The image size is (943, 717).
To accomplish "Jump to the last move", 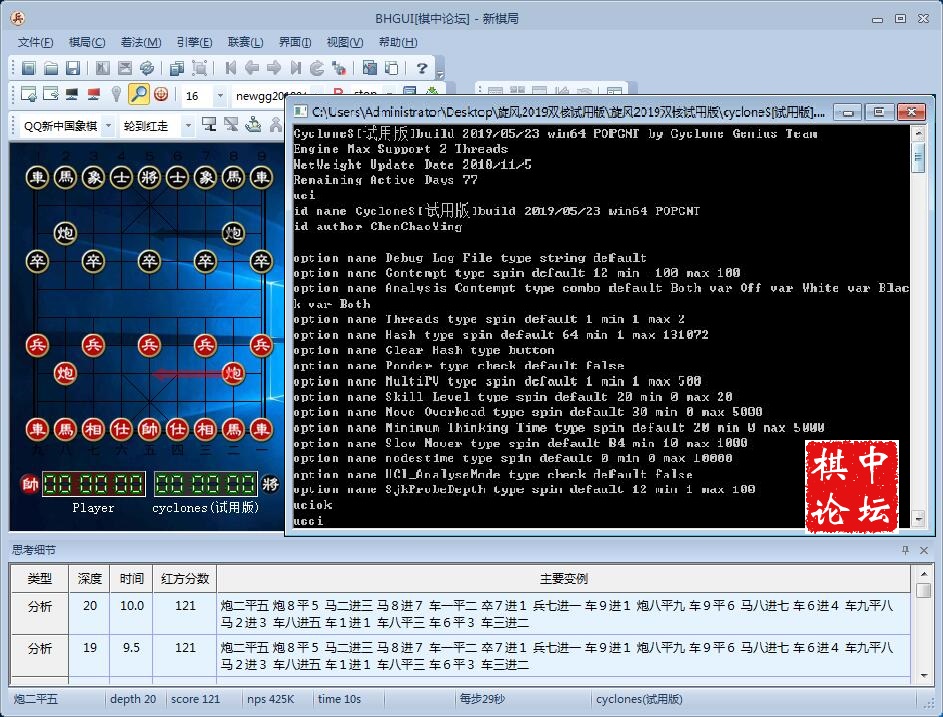I will pos(295,68).
